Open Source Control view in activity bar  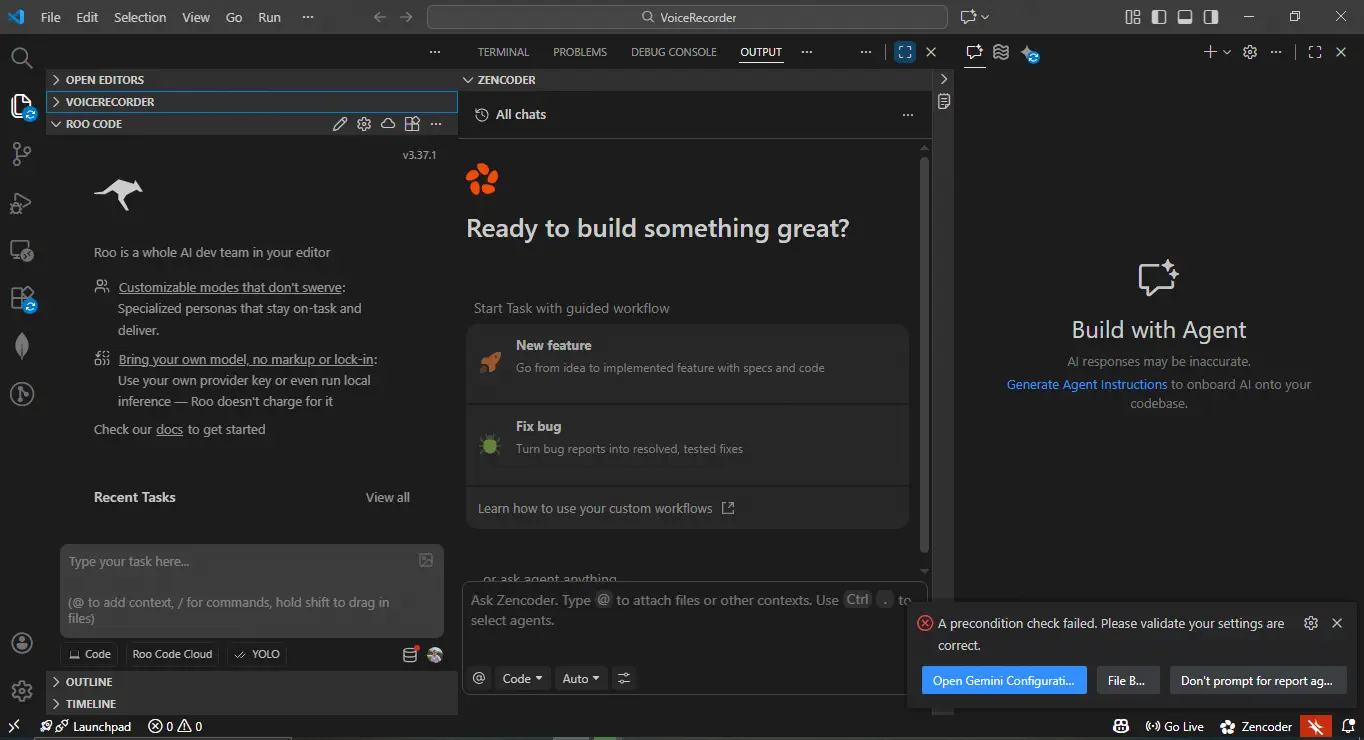[x=22, y=153]
